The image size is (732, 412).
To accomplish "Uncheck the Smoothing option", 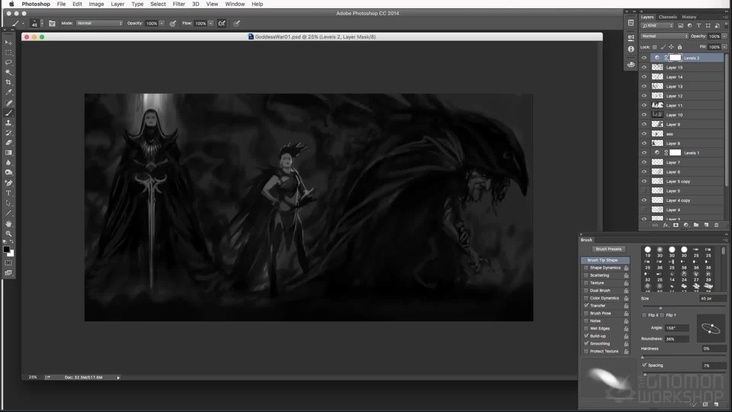I will [586, 343].
